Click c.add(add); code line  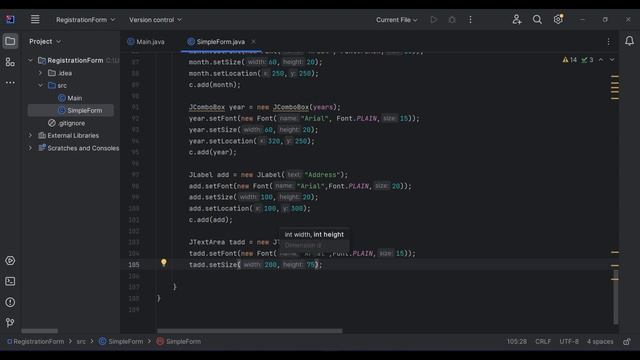[210, 220]
